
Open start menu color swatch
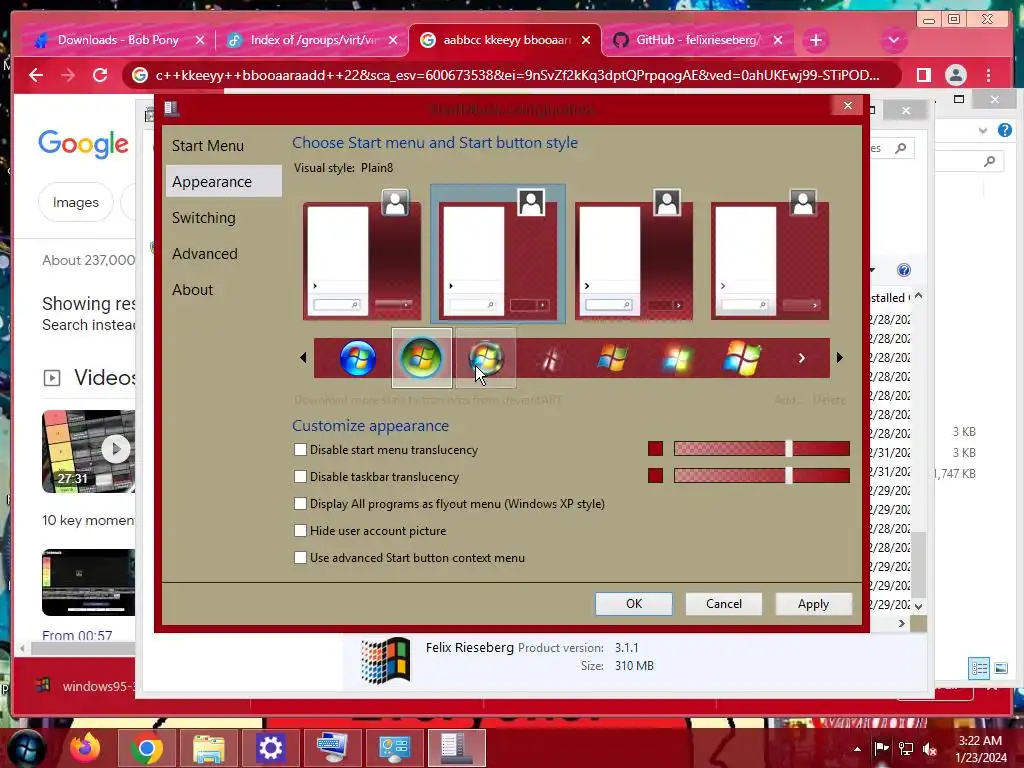click(x=655, y=449)
